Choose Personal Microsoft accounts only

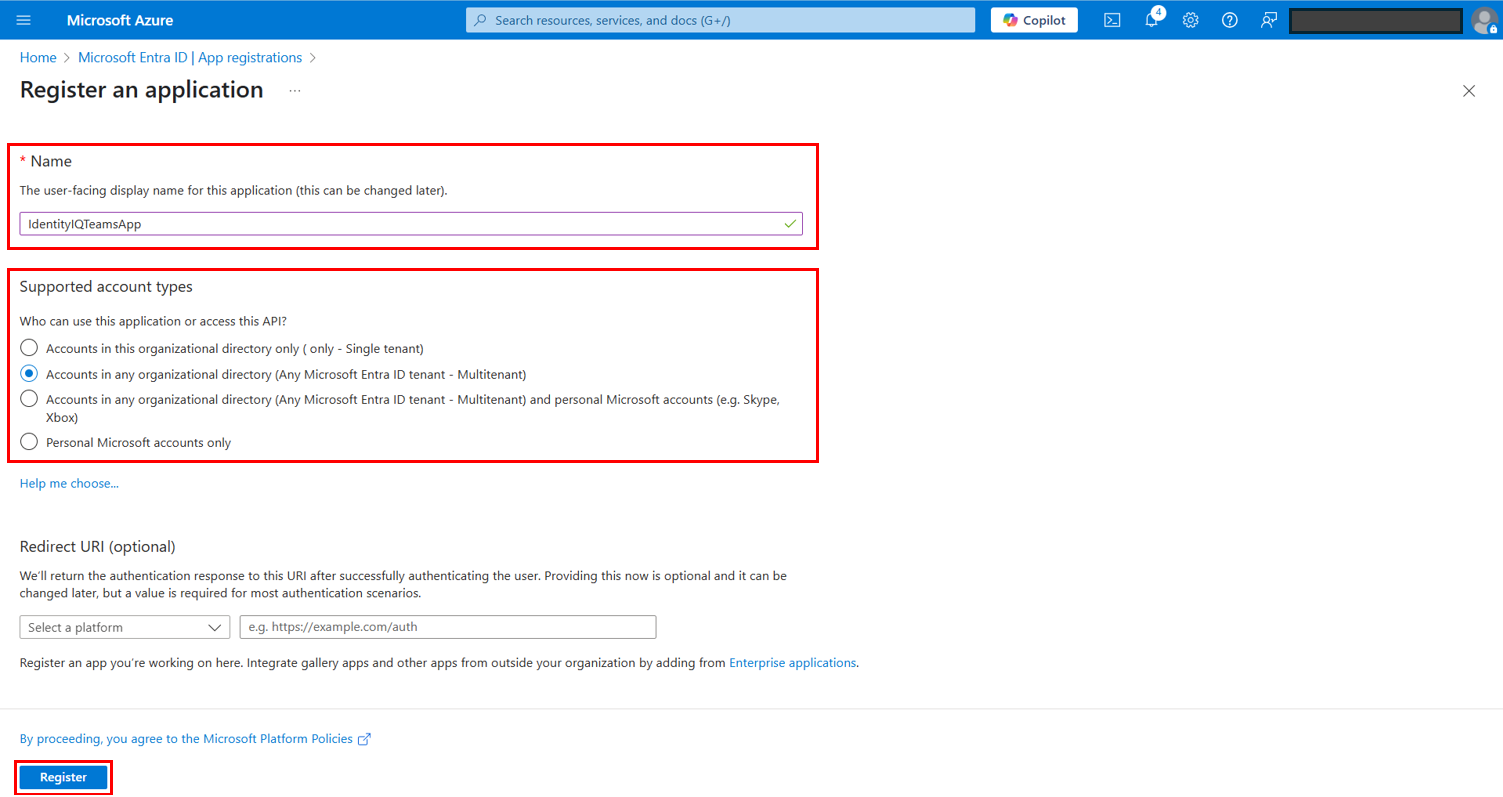(x=30, y=442)
